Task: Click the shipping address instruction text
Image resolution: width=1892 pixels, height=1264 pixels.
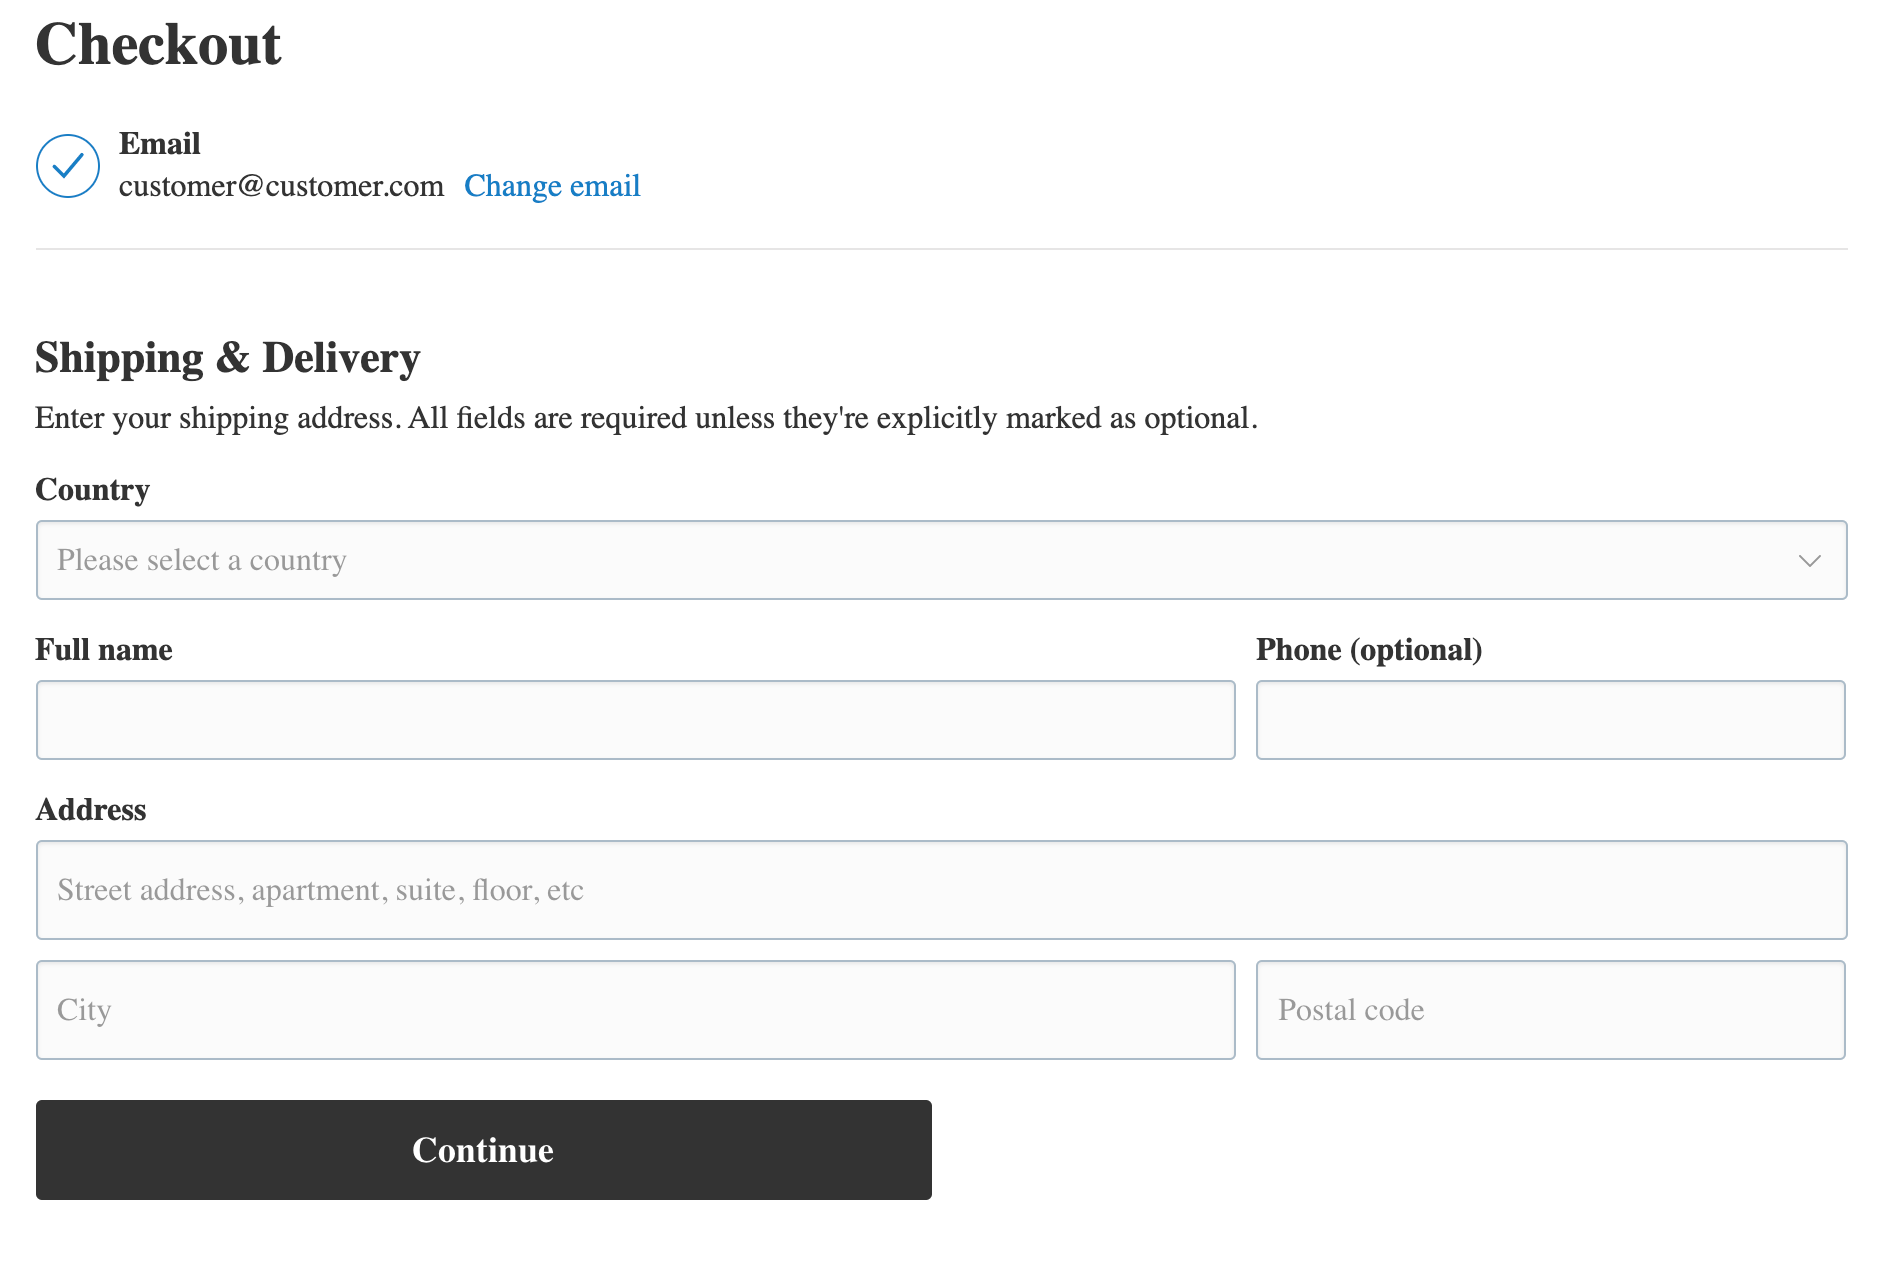Action: point(646,418)
